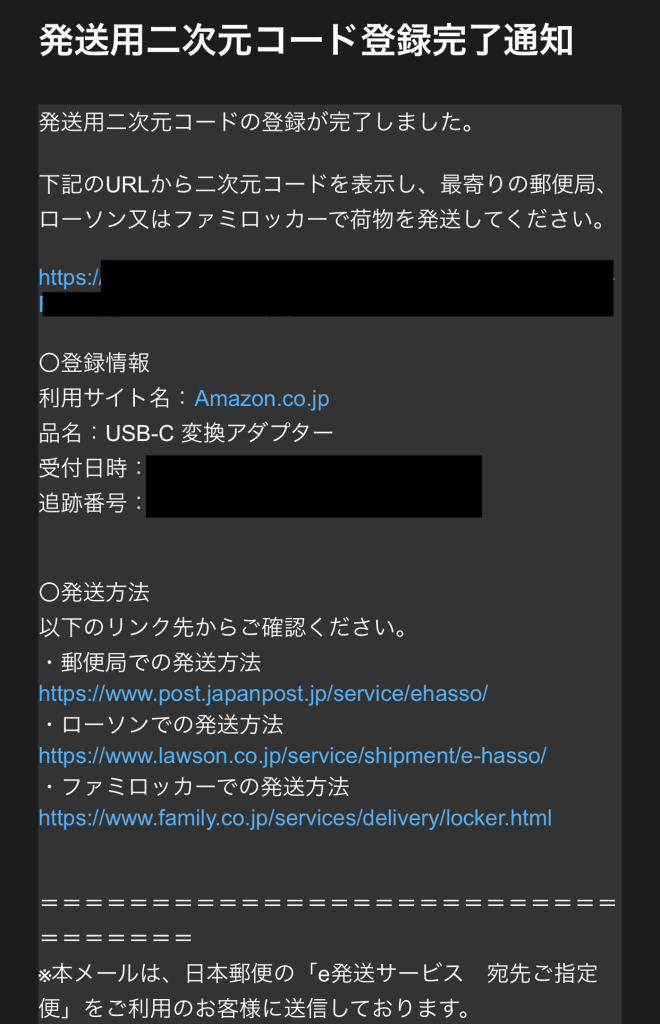Click the paragraph starting with 下記のURLから

(x=322, y=202)
